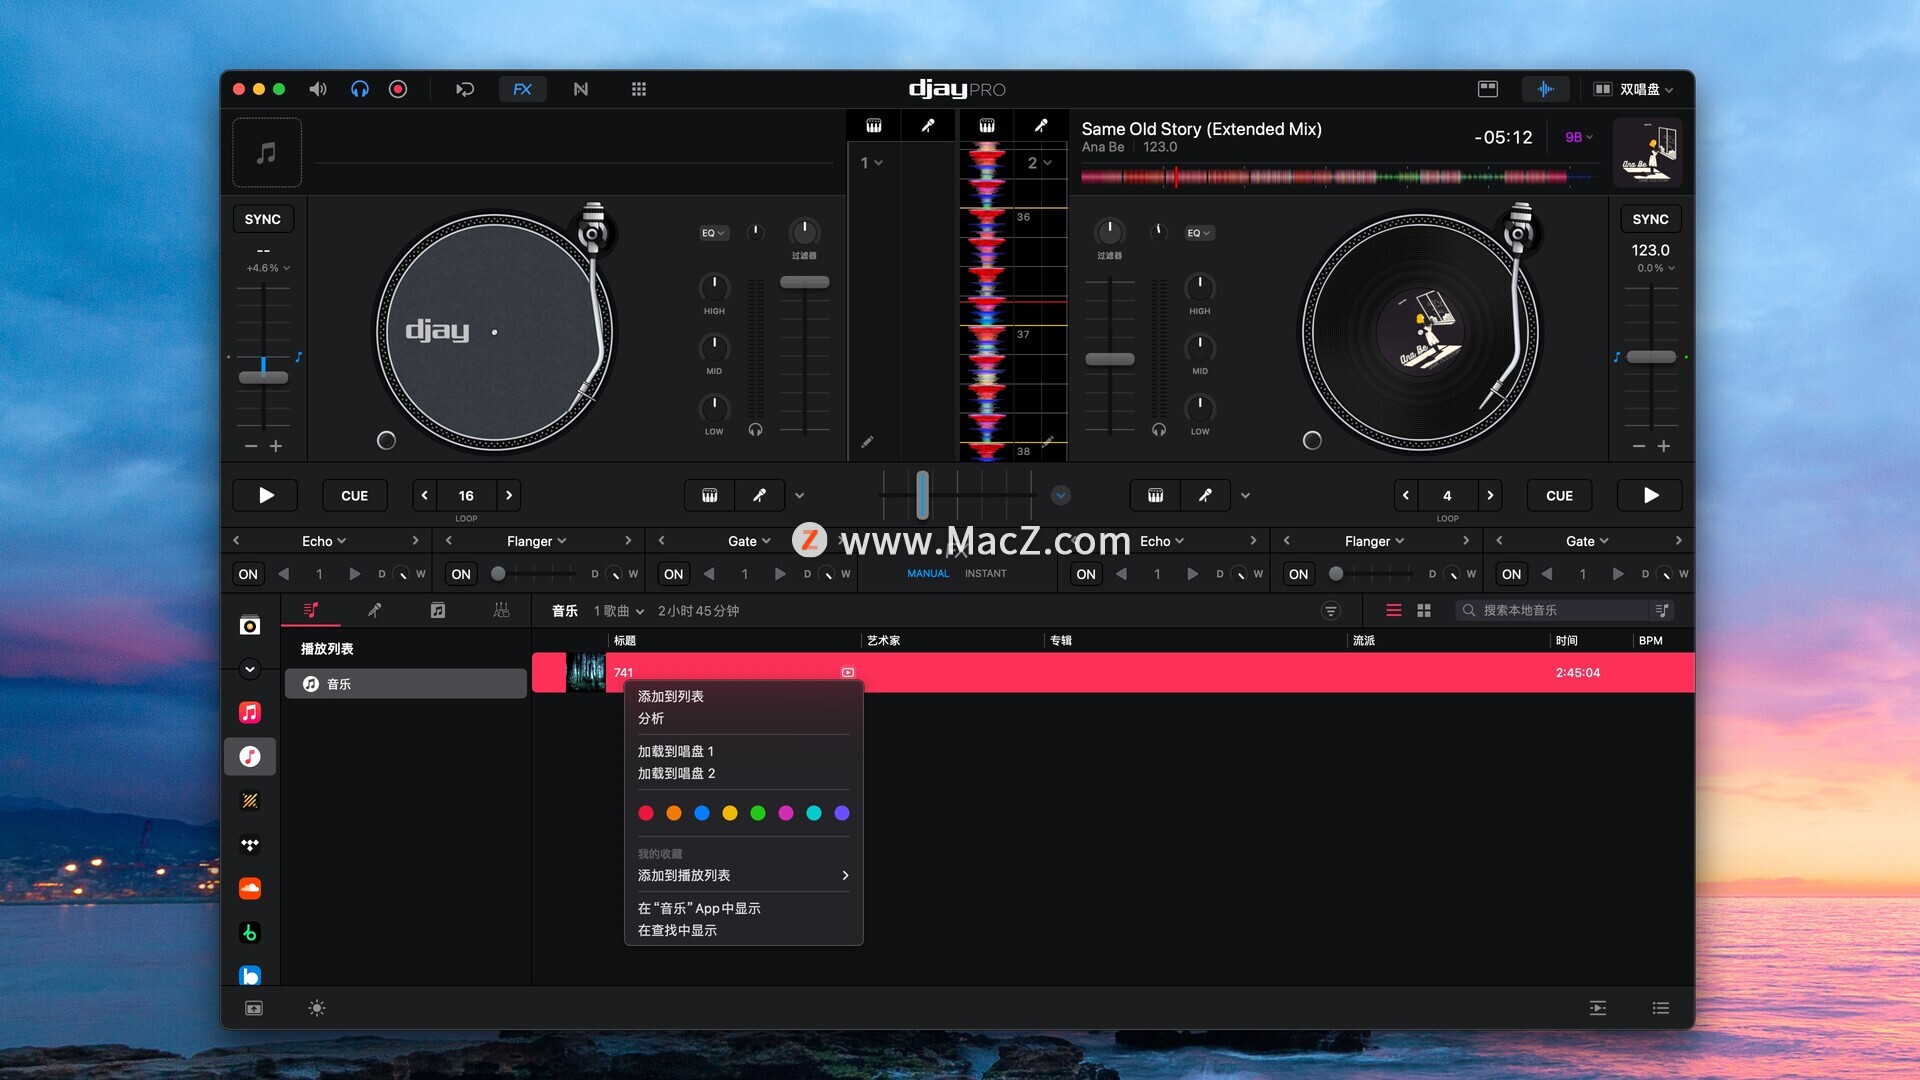
Task: Toggle the FX panel button
Action: [522, 89]
